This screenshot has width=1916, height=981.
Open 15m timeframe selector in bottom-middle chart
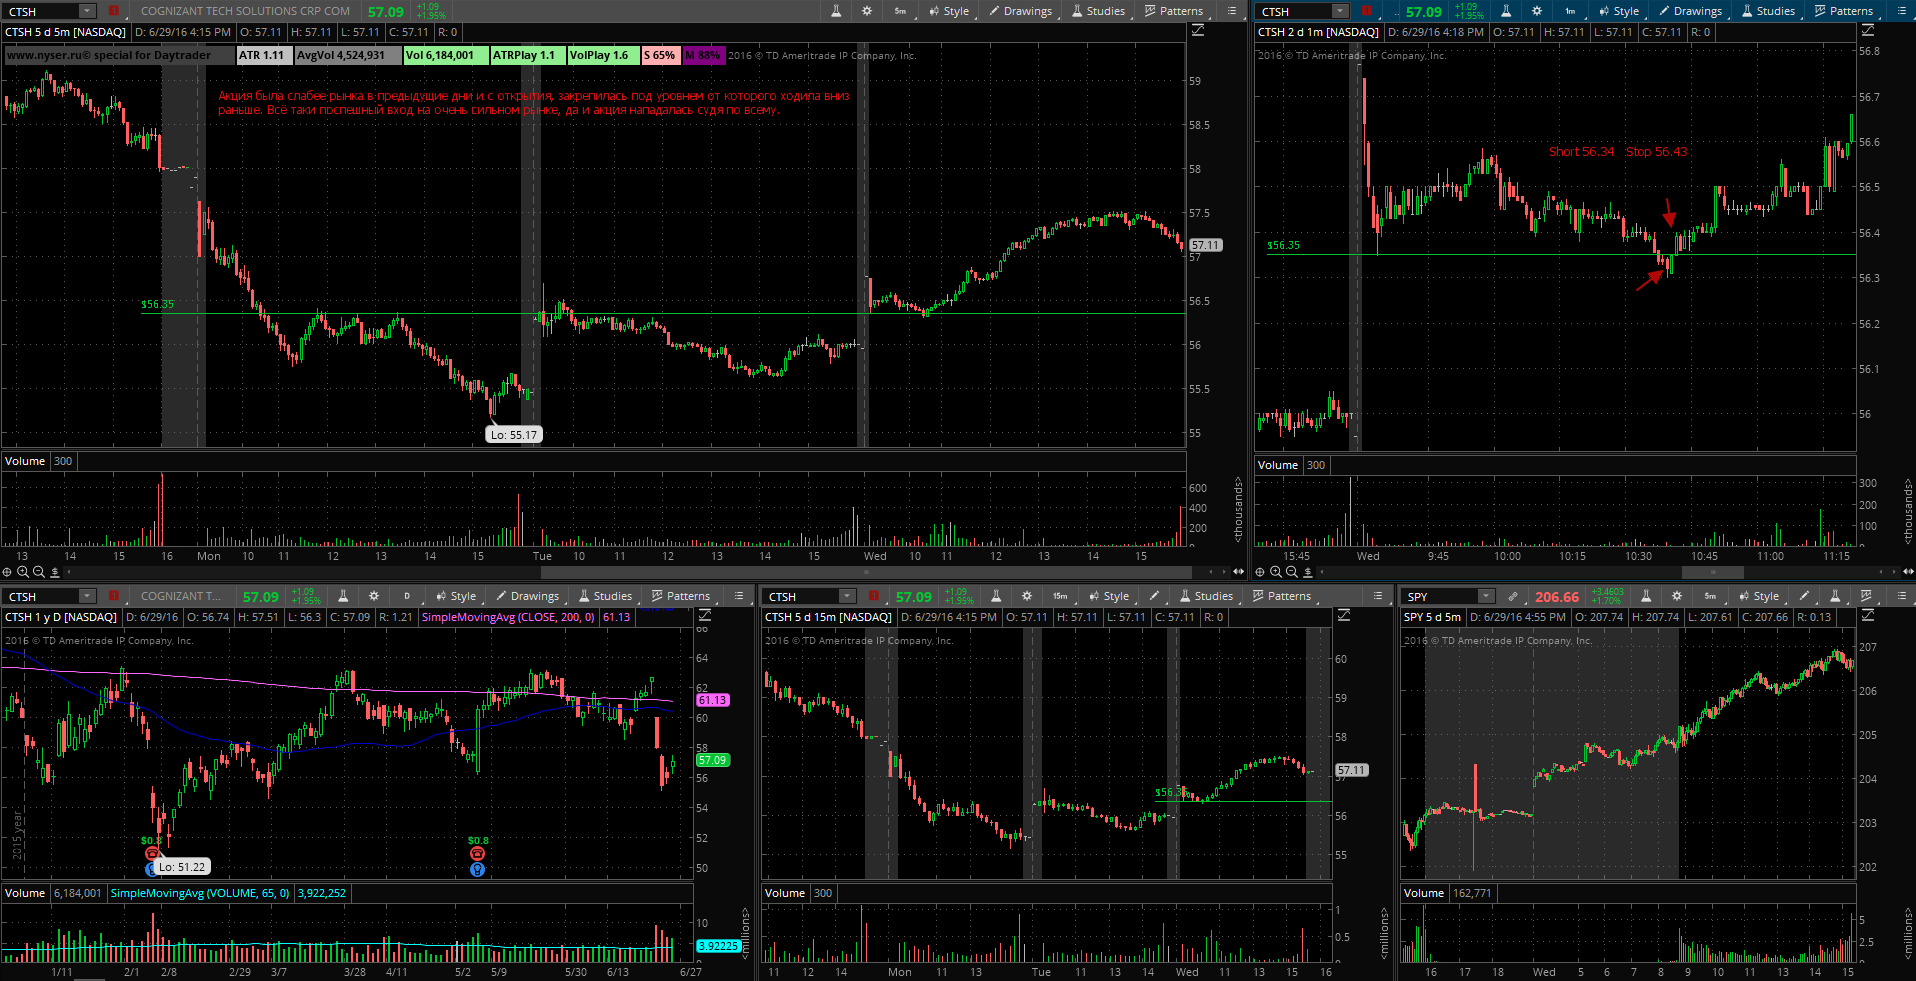click(1060, 596)
